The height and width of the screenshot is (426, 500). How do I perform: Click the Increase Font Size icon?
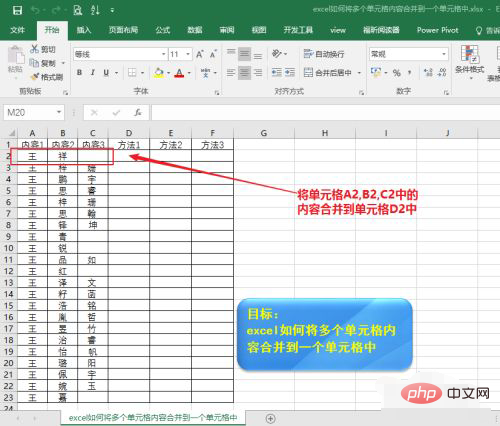pyautogui.click(x=200, y=54)
